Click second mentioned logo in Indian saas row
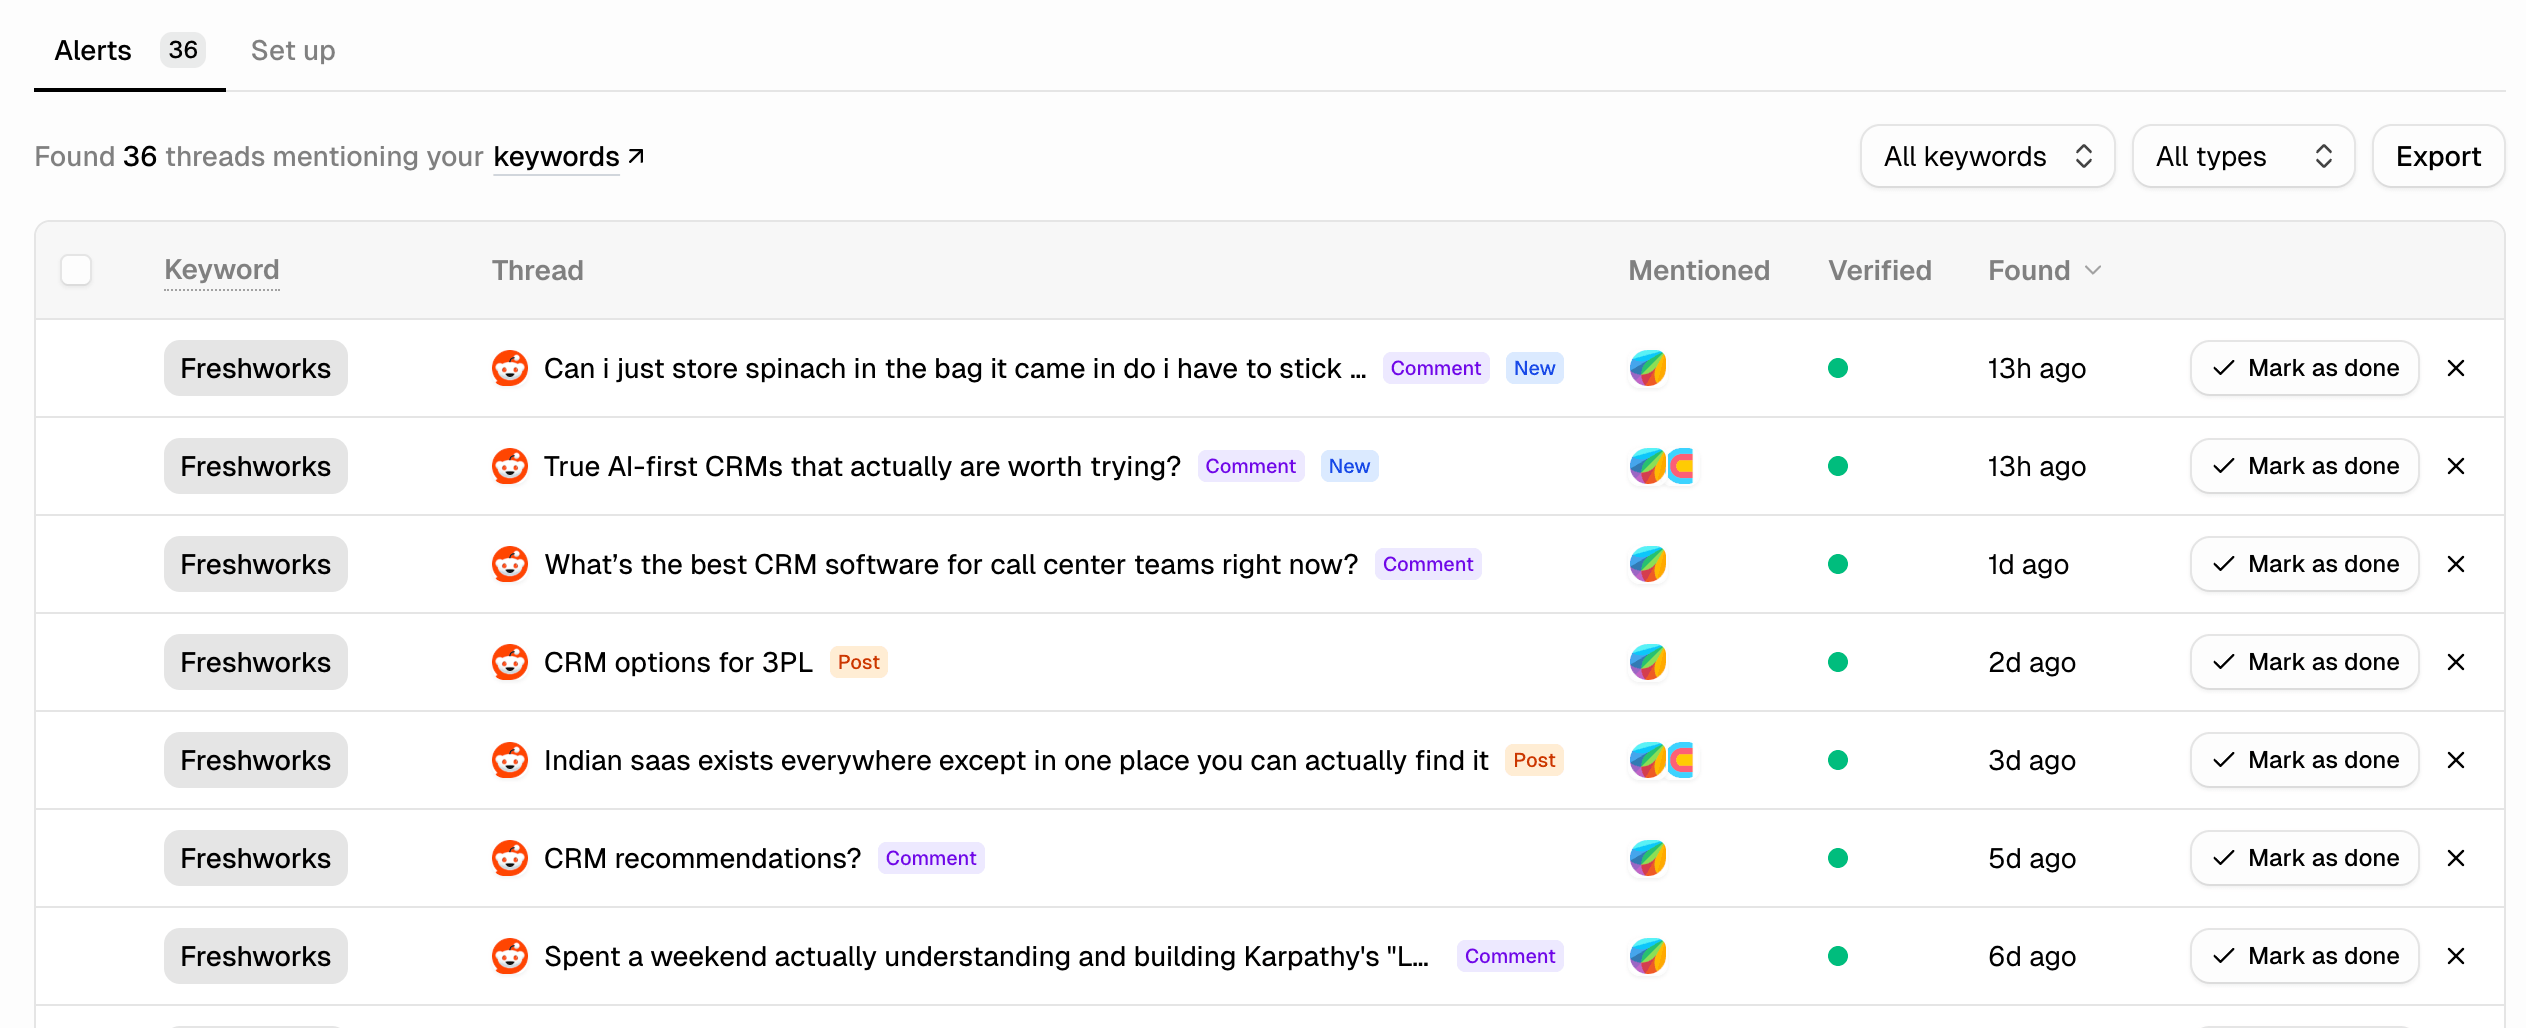Viewport: 2526px width, 1028px height. pyautogui.click(x=1682, y=760)
